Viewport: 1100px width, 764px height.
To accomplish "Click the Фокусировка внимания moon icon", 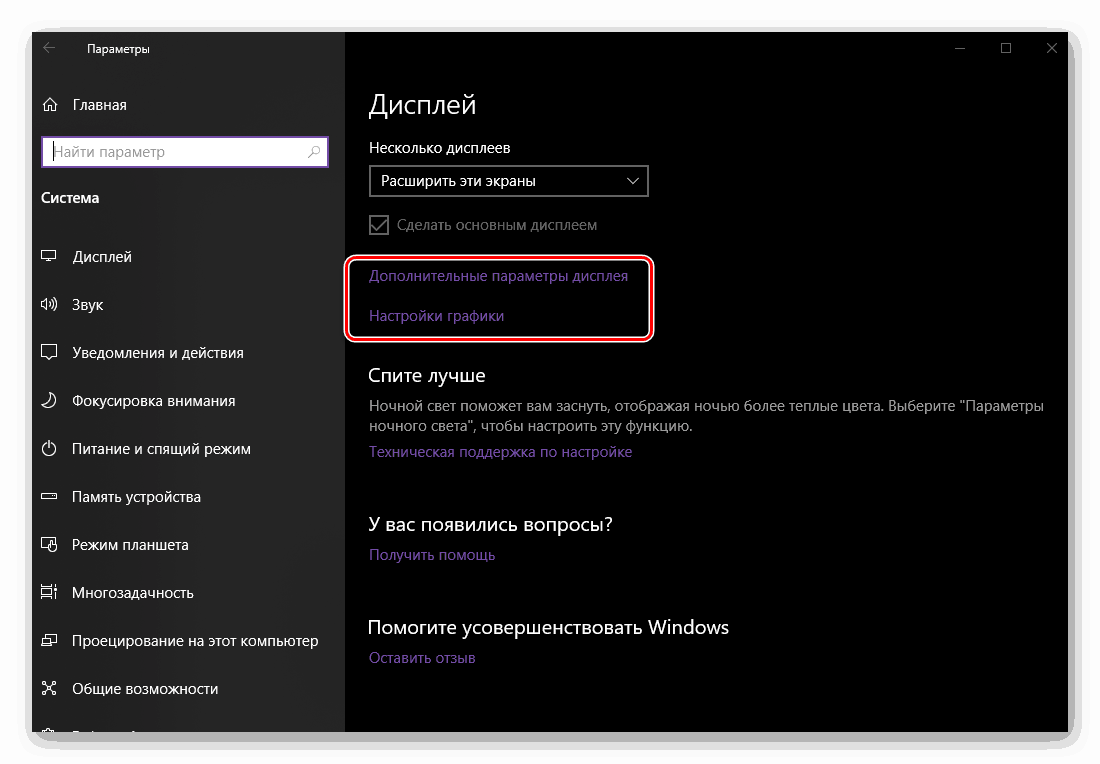I will pos(49,401).
